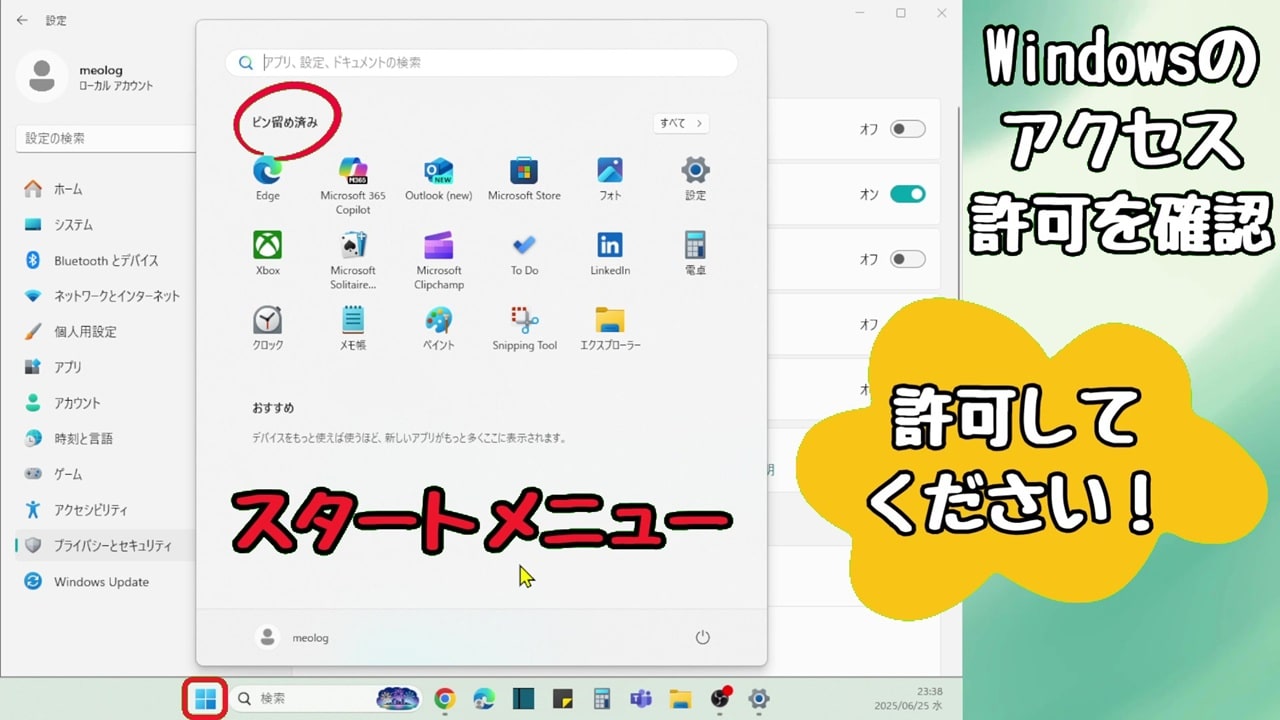This screenshot has height=720, width=1280.
Task: Open the To Do app
Action: point(524,253)
